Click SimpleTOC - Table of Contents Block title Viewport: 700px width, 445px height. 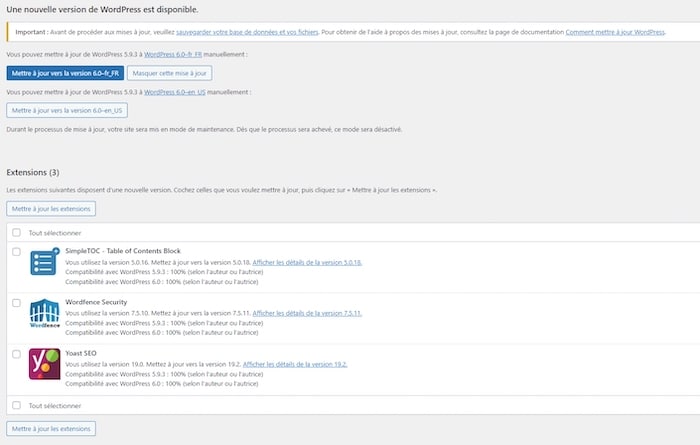(123, 251)
